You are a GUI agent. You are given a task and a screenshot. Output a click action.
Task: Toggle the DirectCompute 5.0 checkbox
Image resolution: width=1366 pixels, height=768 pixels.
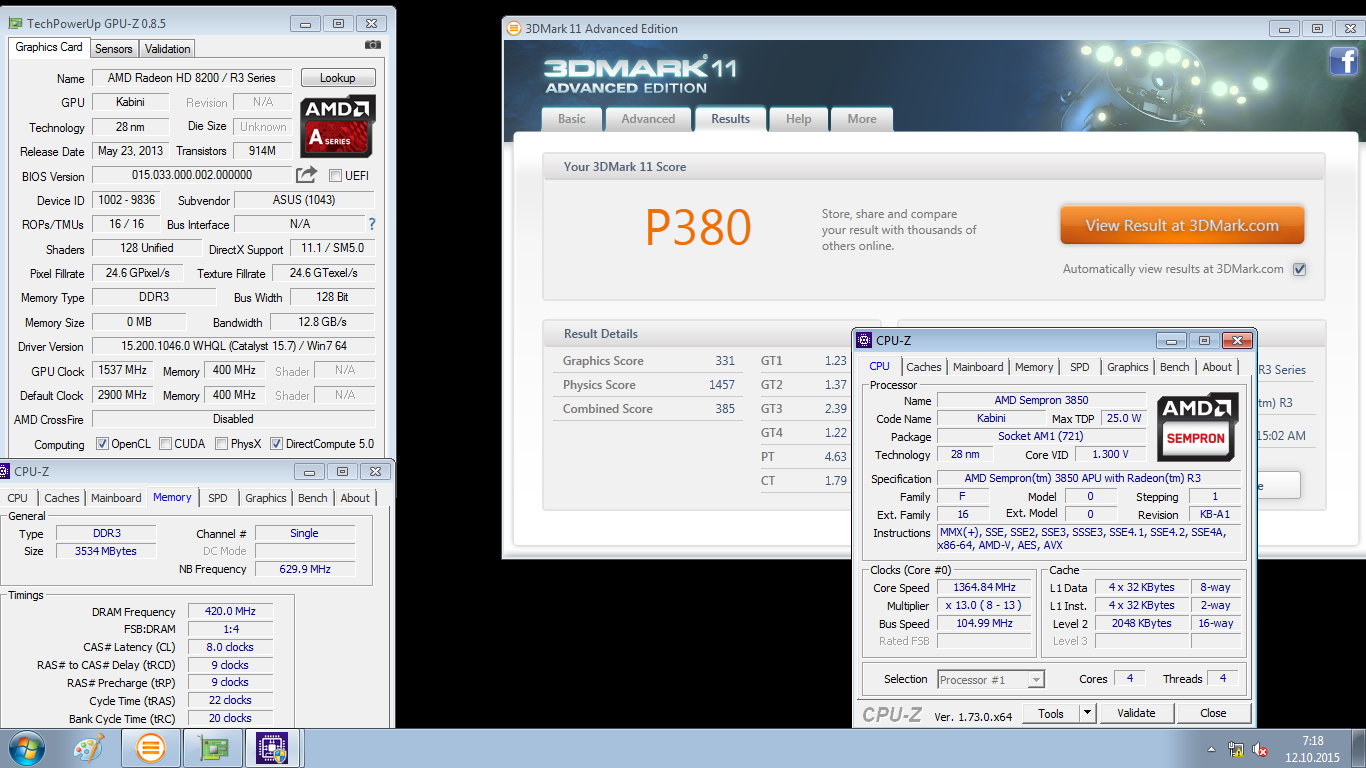pos(277,444)
